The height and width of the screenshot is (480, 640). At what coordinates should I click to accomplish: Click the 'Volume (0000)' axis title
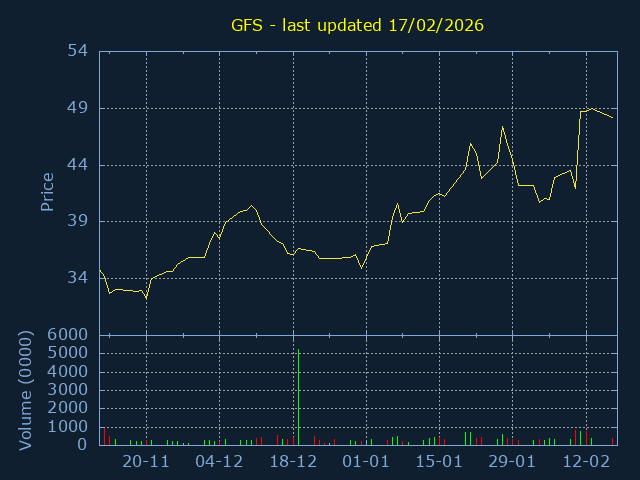pos(25,391)
